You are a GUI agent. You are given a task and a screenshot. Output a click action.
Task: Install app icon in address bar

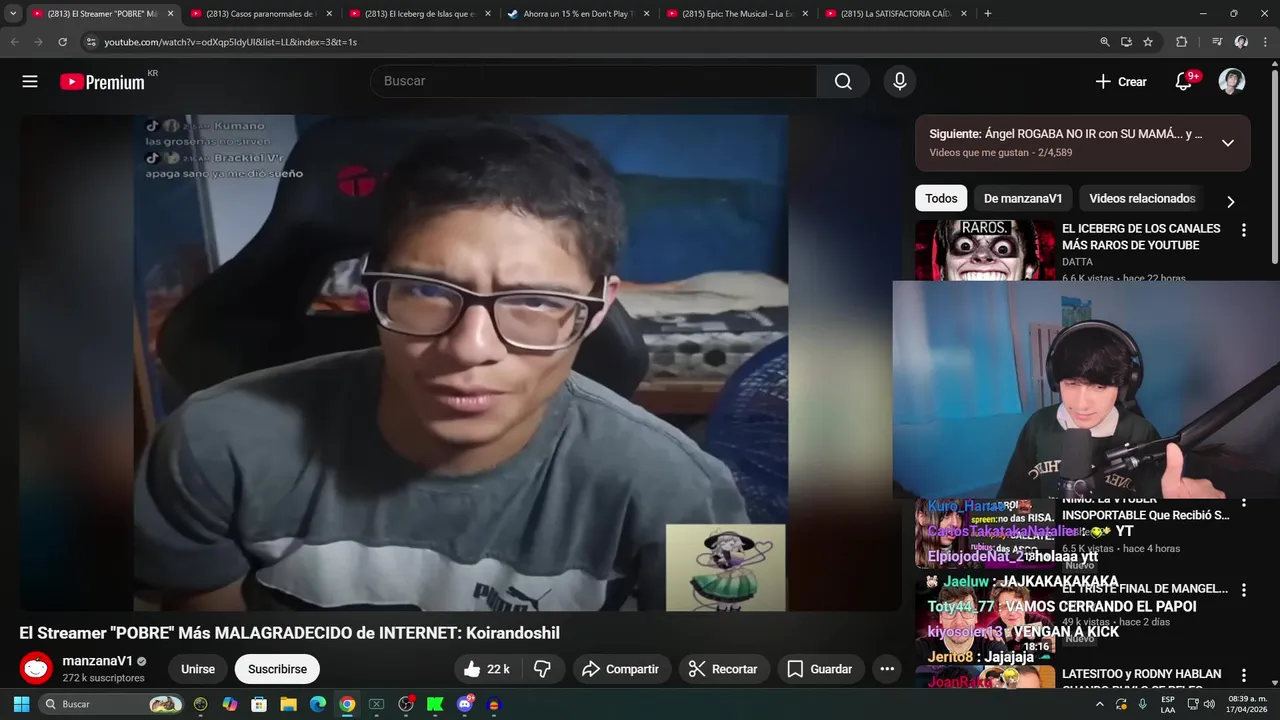click(1126, 42)
